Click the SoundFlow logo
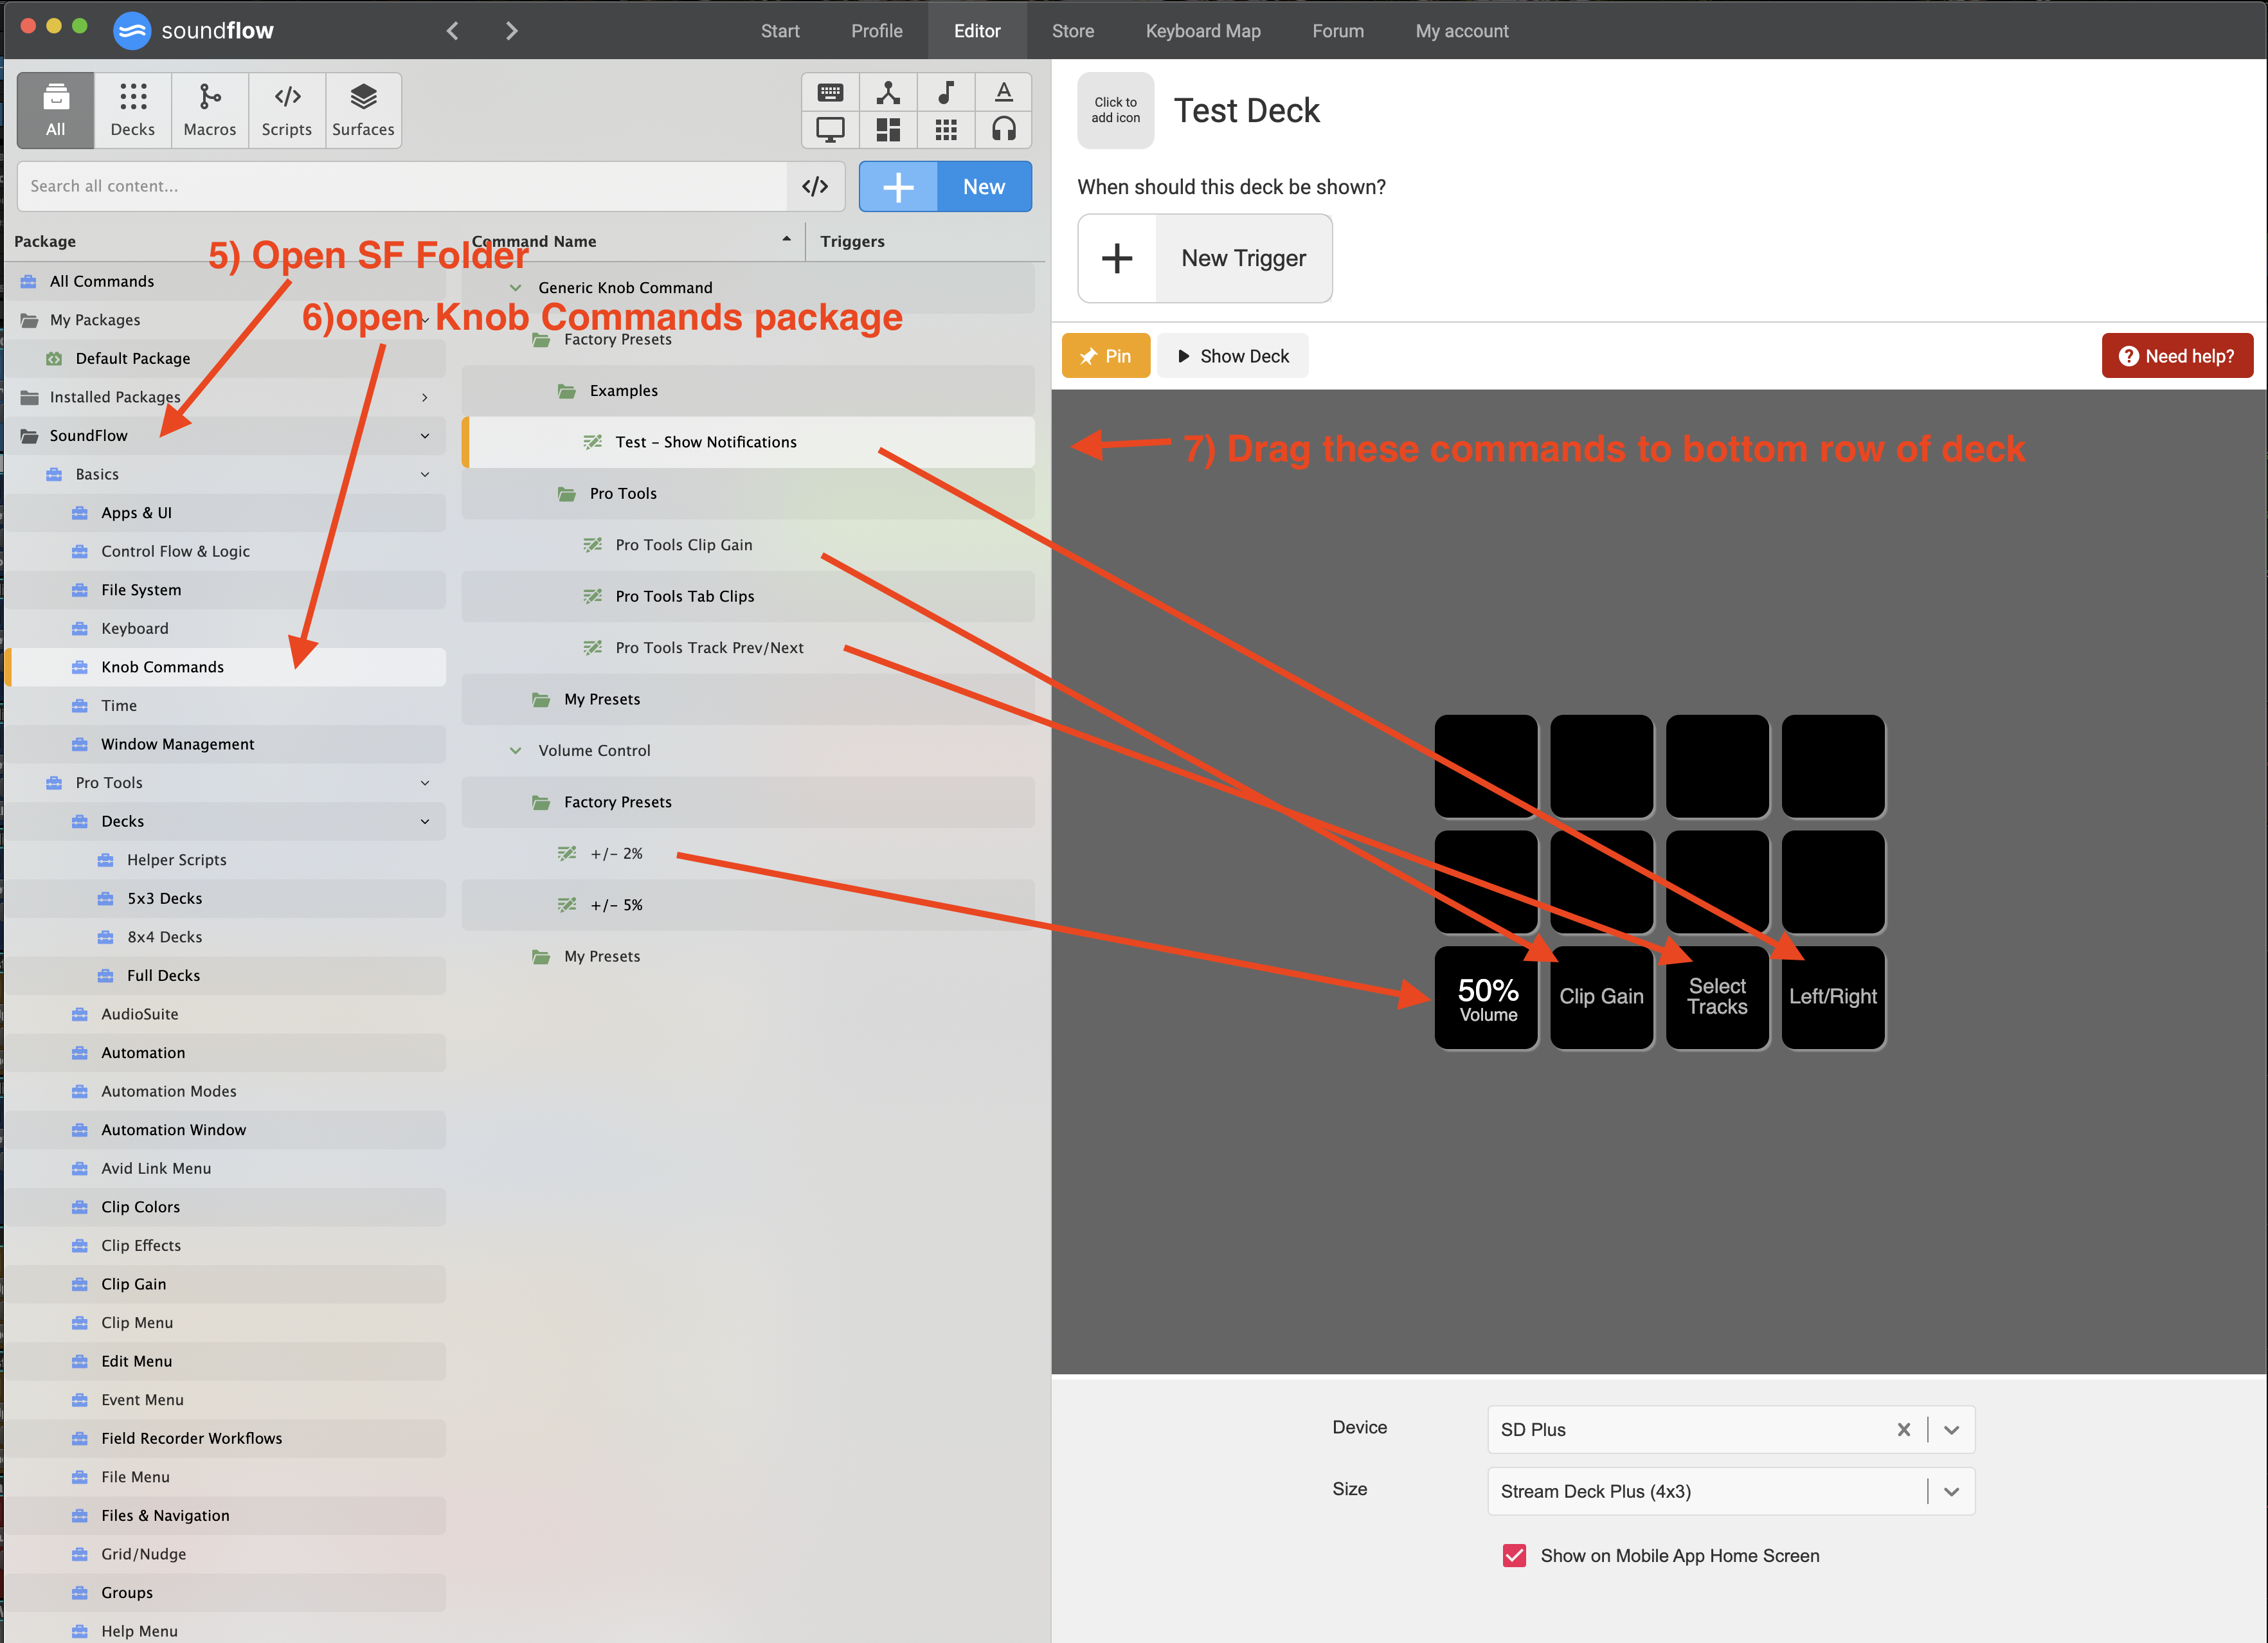Viewport: 2268px width, 1643px height. [x=194, y=31]
